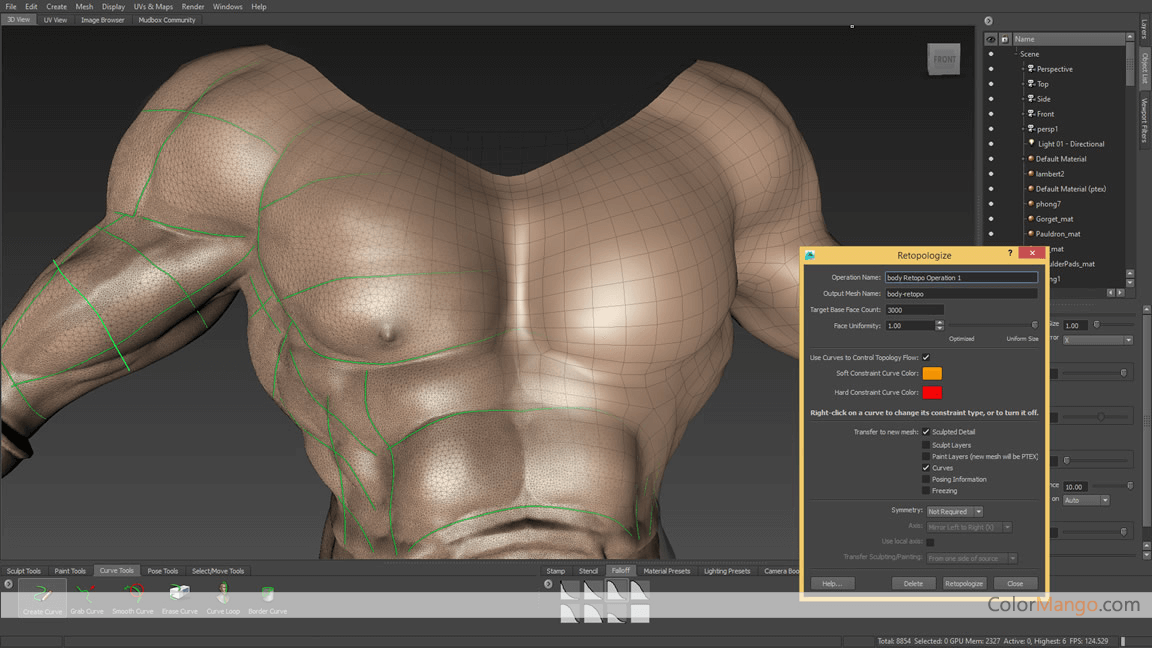Screen dimensions: 1152x648
Task: Switch to the Pose Tools tab
Action: coord(162,570)
